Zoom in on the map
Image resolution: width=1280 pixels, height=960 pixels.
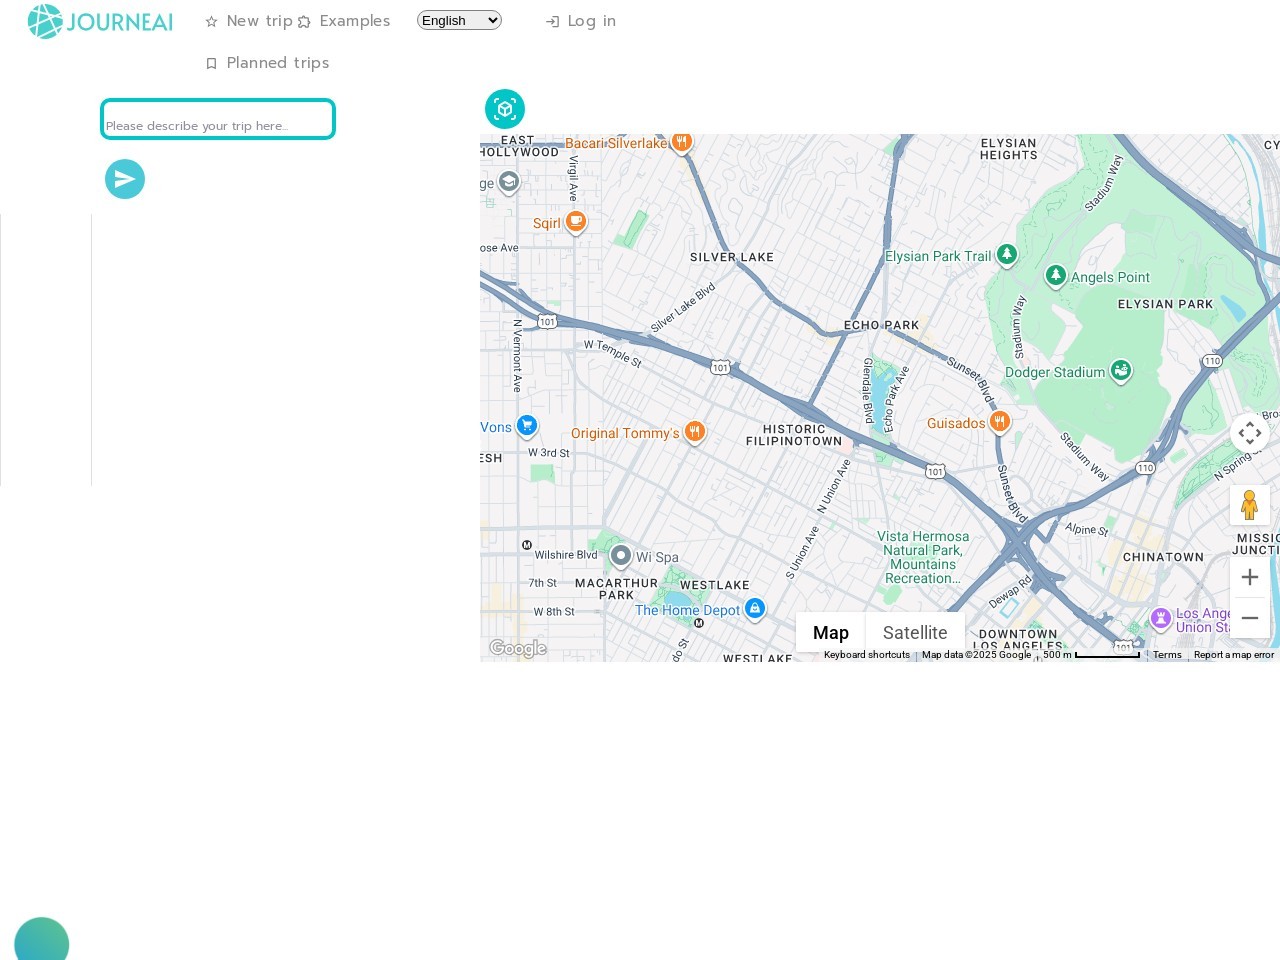tap(1249, 577)
